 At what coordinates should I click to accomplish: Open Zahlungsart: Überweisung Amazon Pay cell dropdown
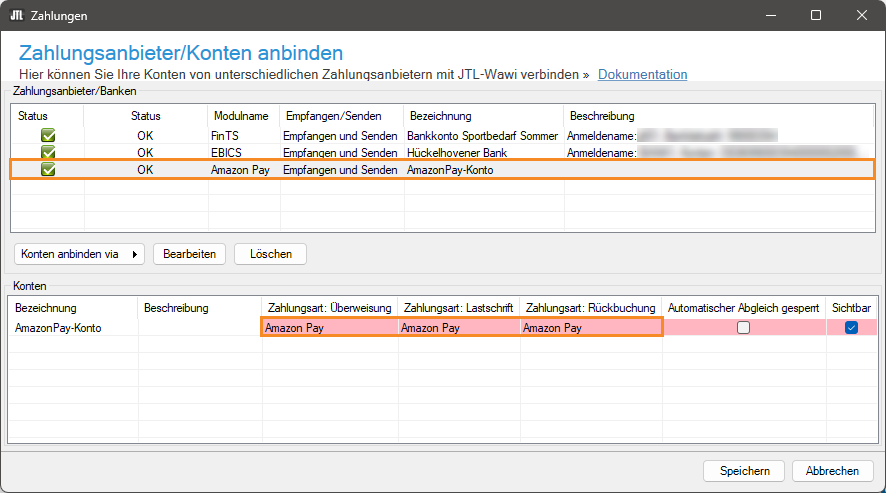(x=329, y=327)
